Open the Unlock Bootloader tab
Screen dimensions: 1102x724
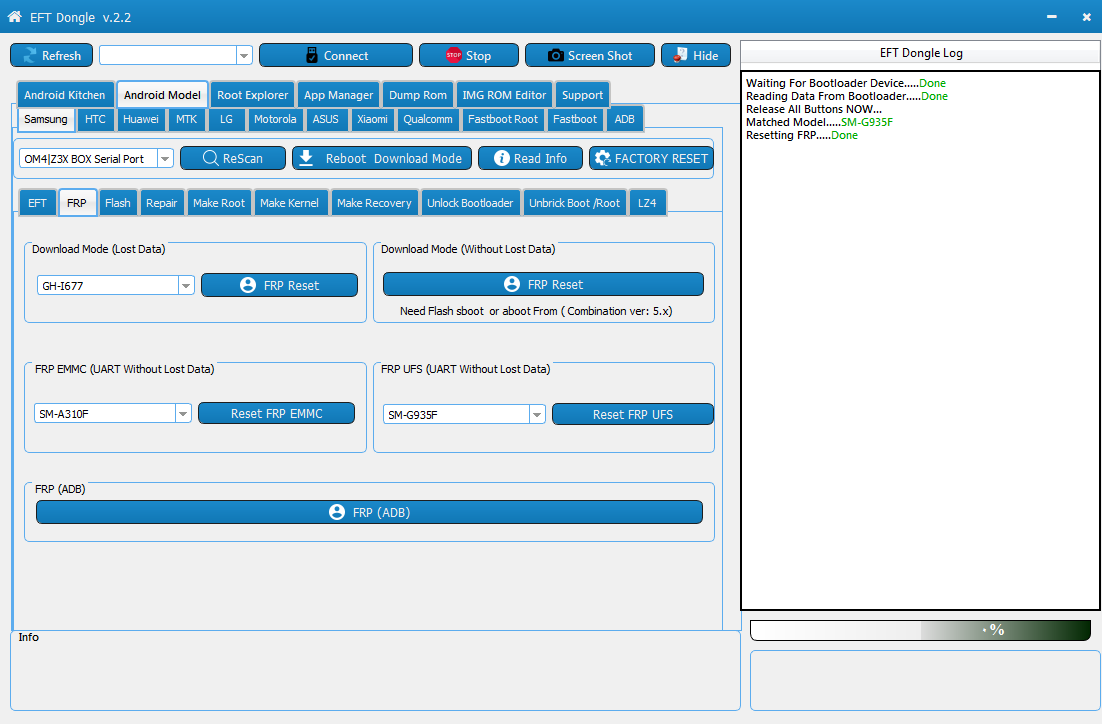(470, 203)
